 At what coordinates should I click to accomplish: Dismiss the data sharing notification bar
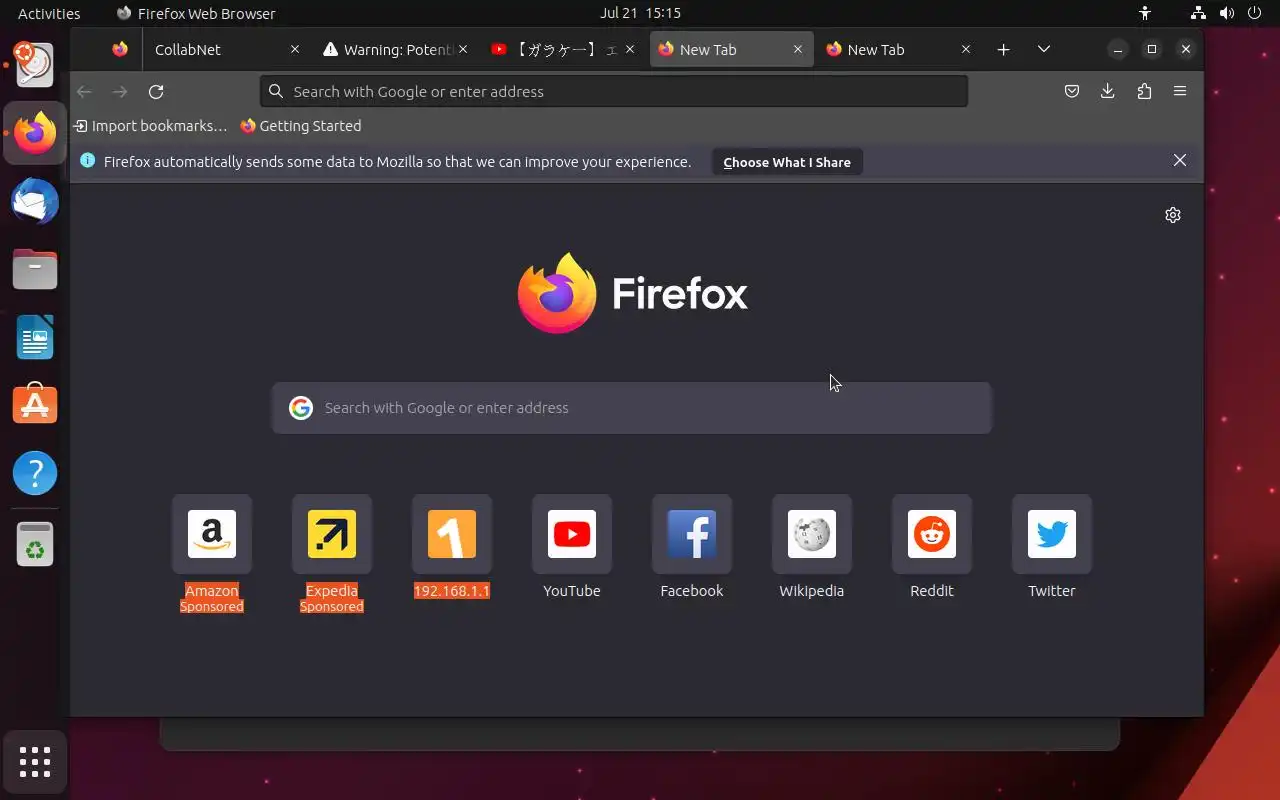point(1180,161)
